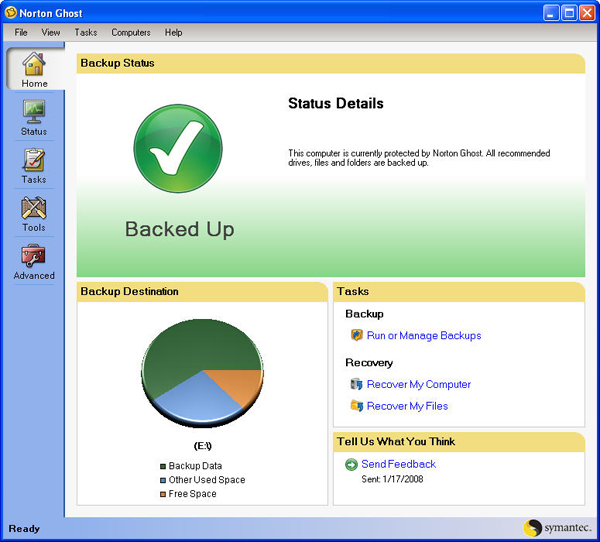Click the green arrow icon beside Send Feedback

point(351,464)
